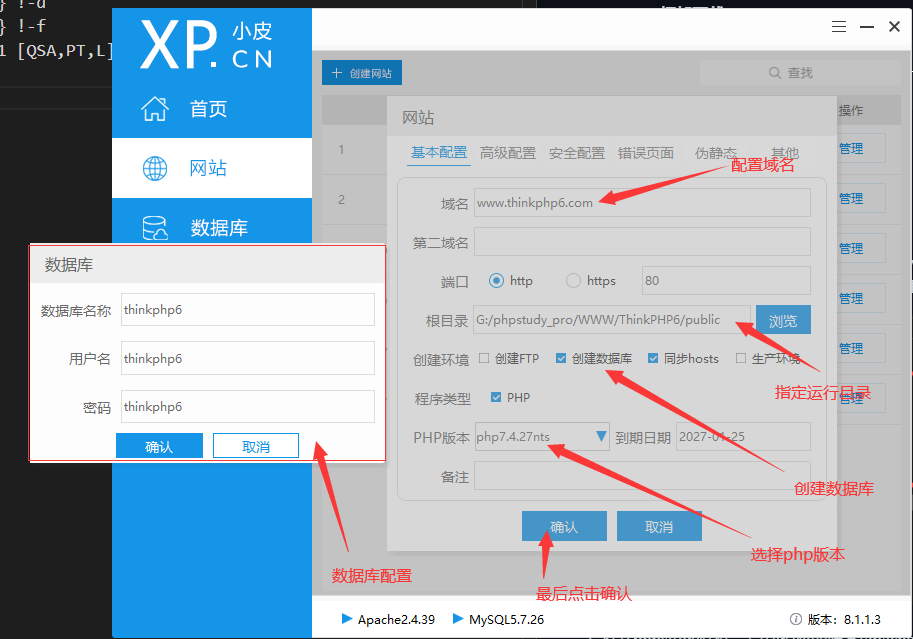Select the http radio button
The width and height of the screenshot is (913, 639).
(496, 281)
